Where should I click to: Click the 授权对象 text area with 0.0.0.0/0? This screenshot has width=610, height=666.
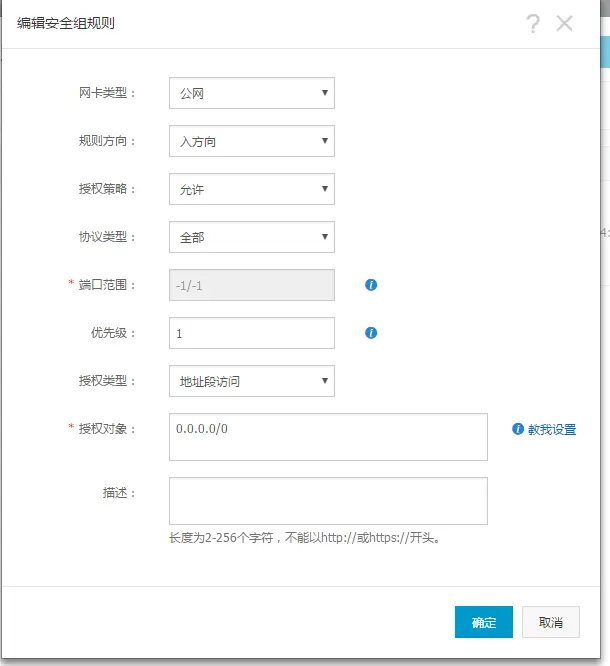pos(328,437)
